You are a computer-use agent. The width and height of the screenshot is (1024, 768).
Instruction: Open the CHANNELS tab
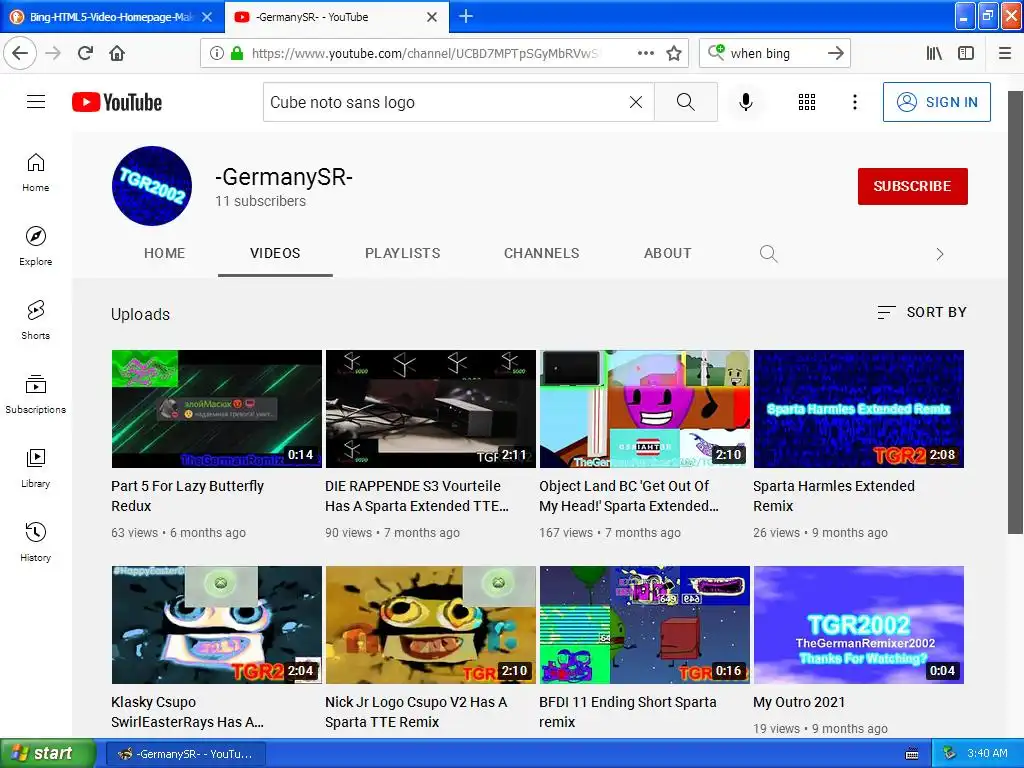pos(541,253)
